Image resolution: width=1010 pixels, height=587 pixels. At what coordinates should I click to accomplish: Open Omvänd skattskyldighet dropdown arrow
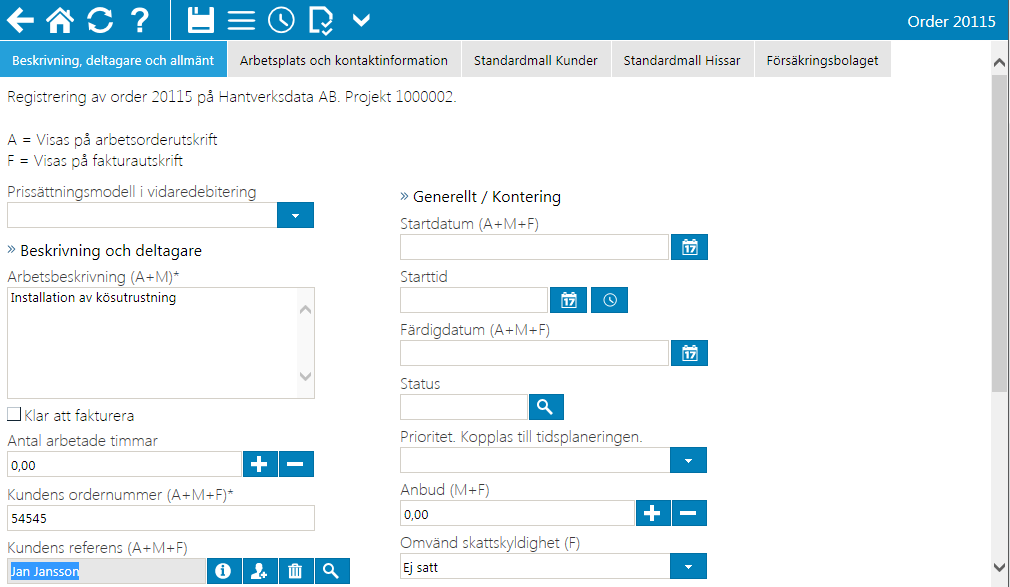(688, 566)
